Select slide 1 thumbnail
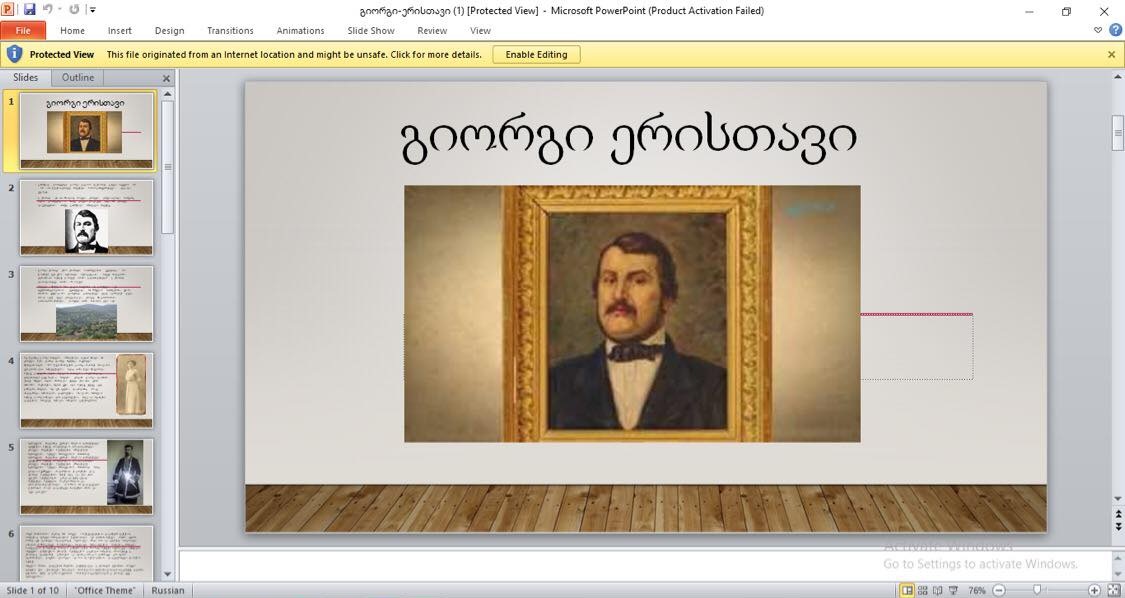Image resolution: width=1125 pixels, height=598 pixels. [x=86, y=131]
